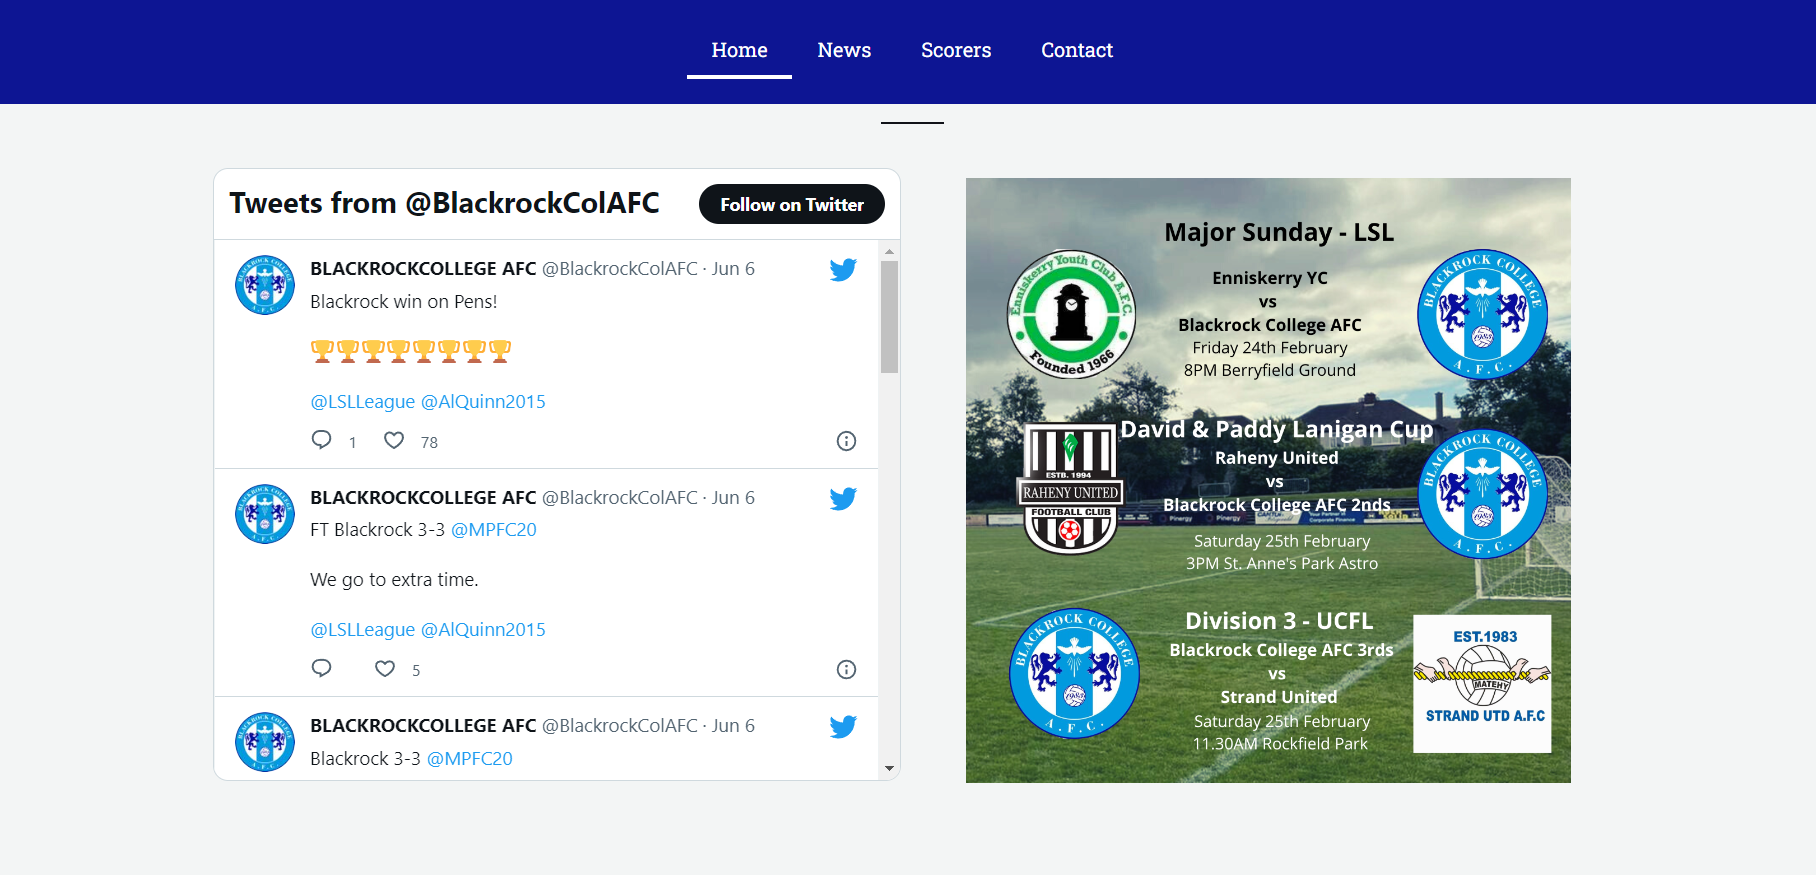Reply to the 'We go to extra time' tweet
This screenshot has height=875, width=1816.
pos(321,668)
